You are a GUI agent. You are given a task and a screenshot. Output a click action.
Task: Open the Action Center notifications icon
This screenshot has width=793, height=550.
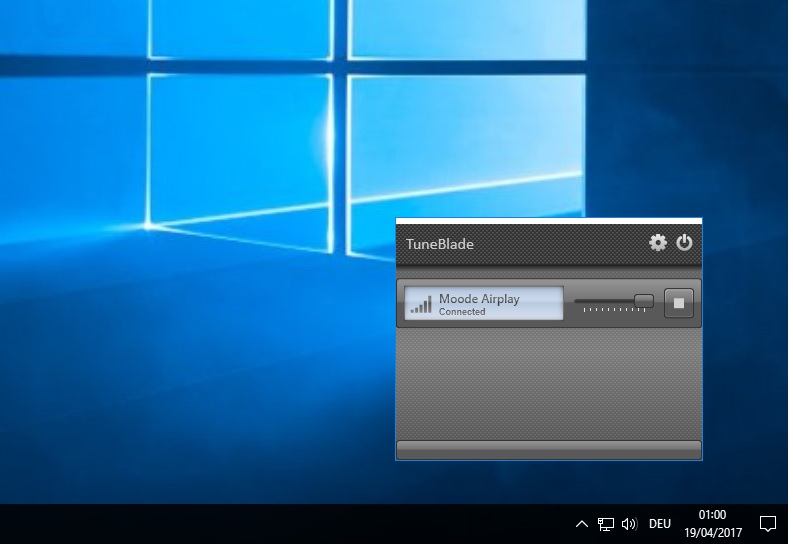pyautogui.click(x=768, y=524)
